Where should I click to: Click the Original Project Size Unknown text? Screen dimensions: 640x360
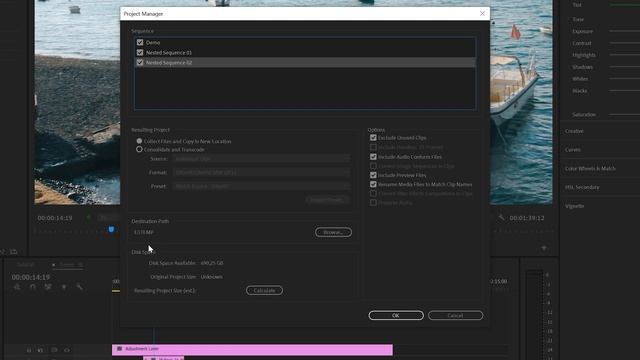tap(211, 277)
